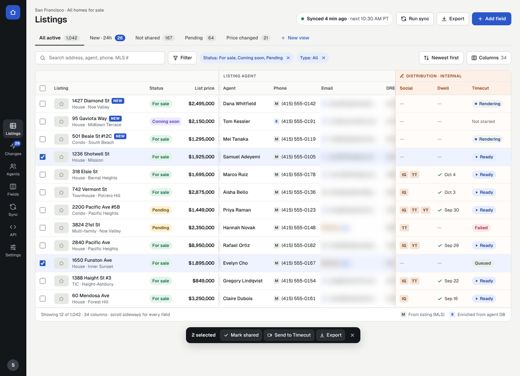Viewport: 520px width, 376px height.
Task: Click the Pending badge for 2200 Pacific Ave
Action: pos(161,210)
